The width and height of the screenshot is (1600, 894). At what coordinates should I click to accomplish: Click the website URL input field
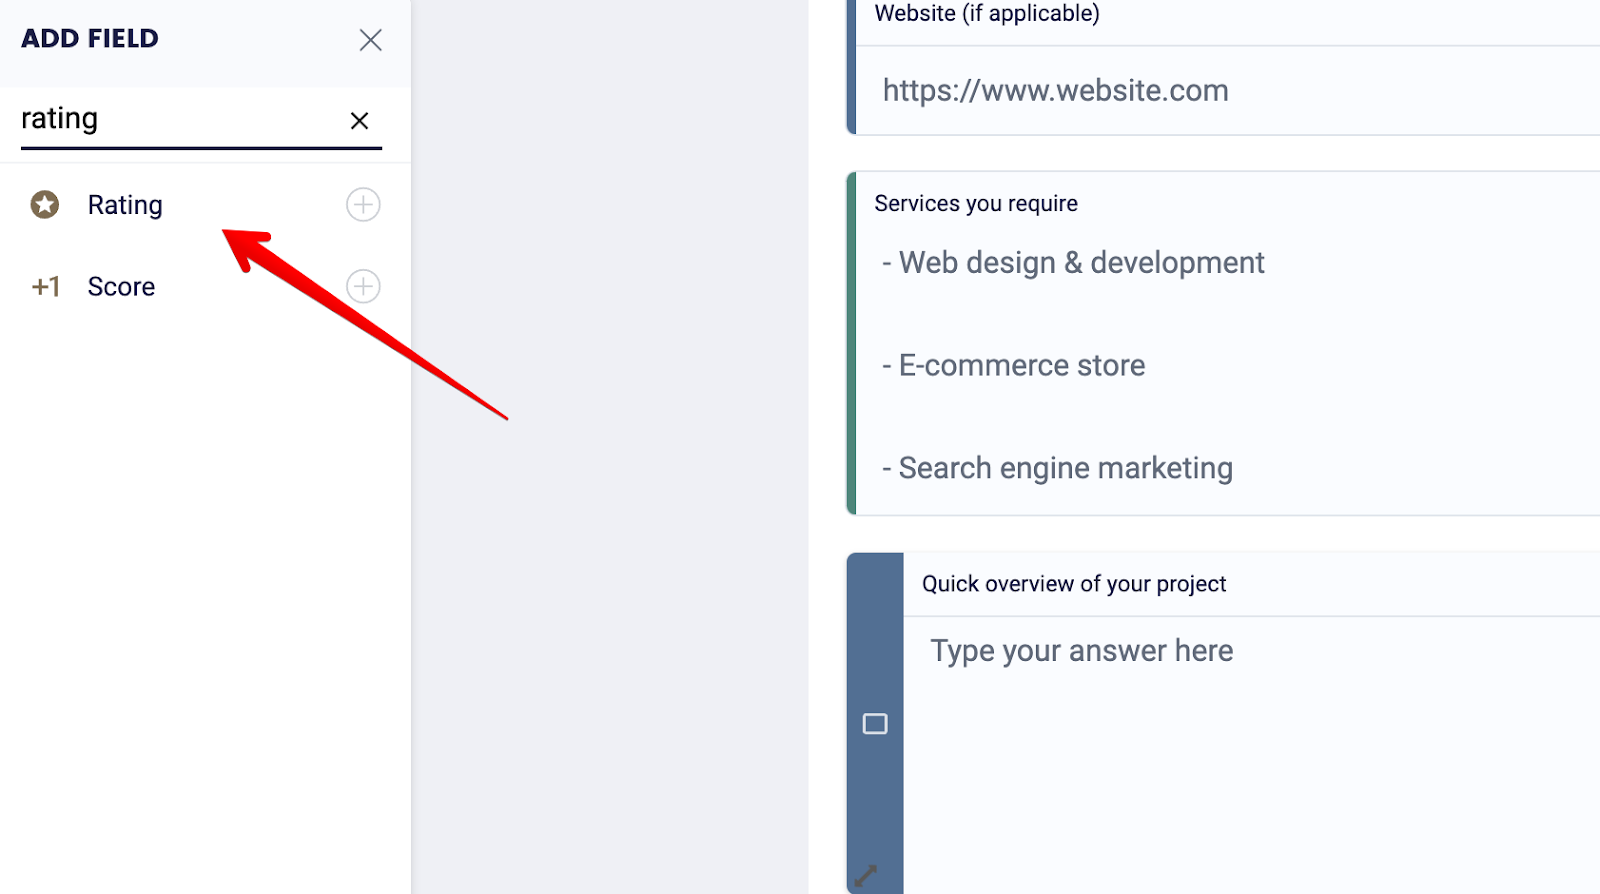1228,90
